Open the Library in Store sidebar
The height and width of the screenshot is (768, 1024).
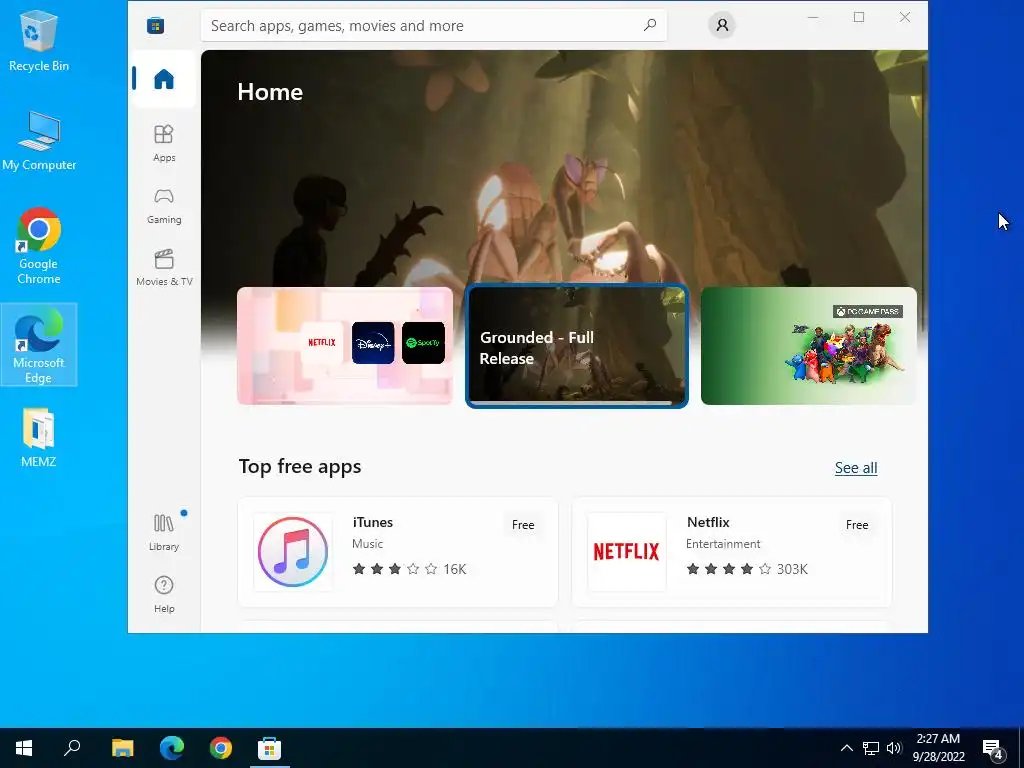point(164,532)
